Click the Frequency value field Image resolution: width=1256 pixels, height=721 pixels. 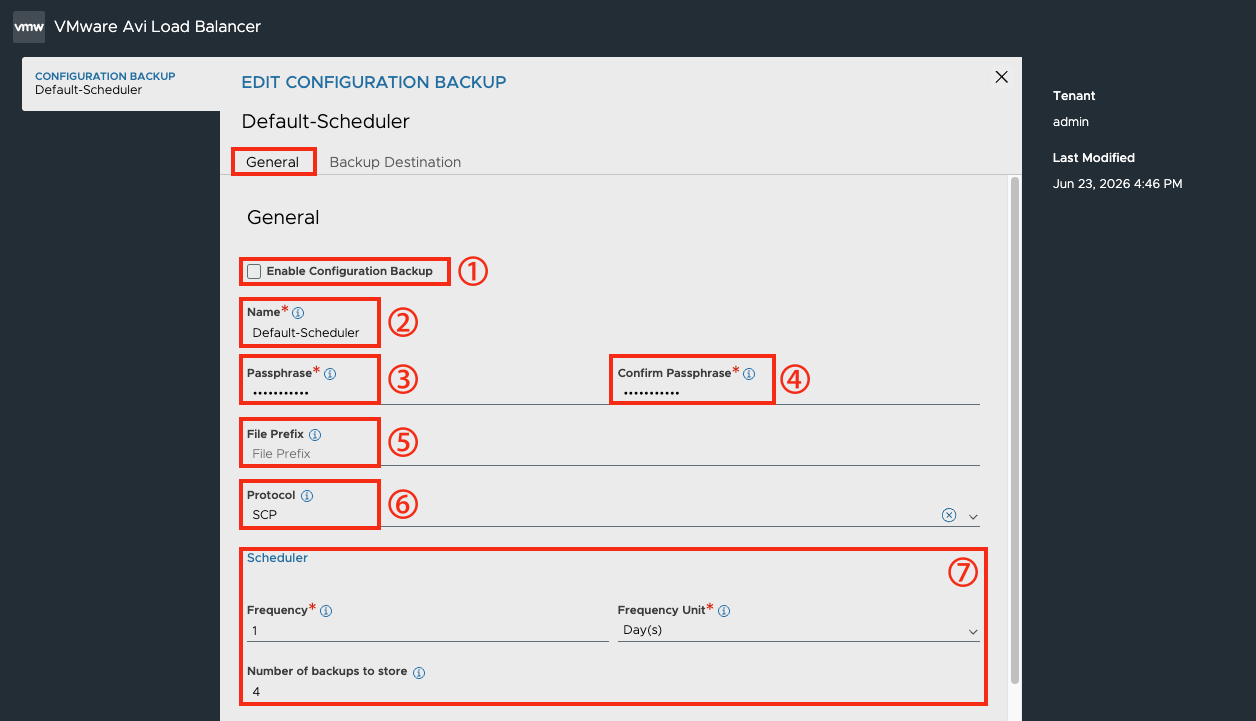pos(428,631)
